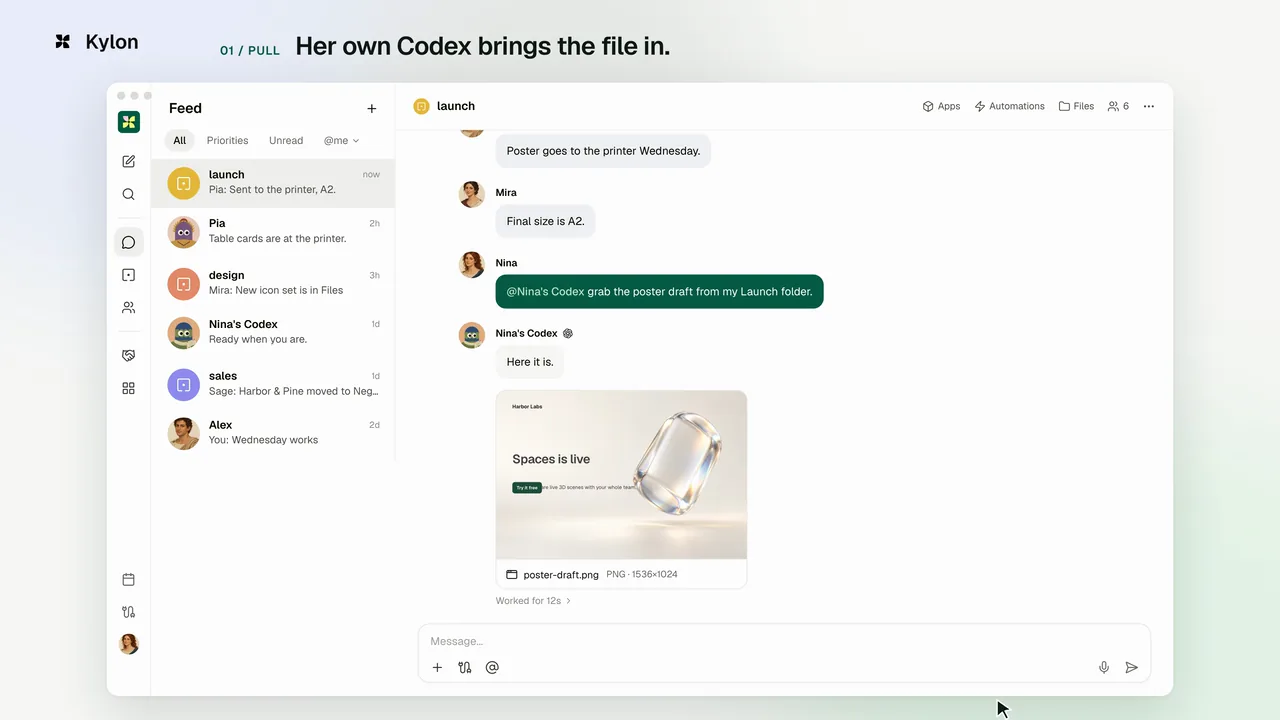This screenshot has height=720, width=1280.
Task: Click Nina's Codex sender name in chat
Action: pos(526,333)
